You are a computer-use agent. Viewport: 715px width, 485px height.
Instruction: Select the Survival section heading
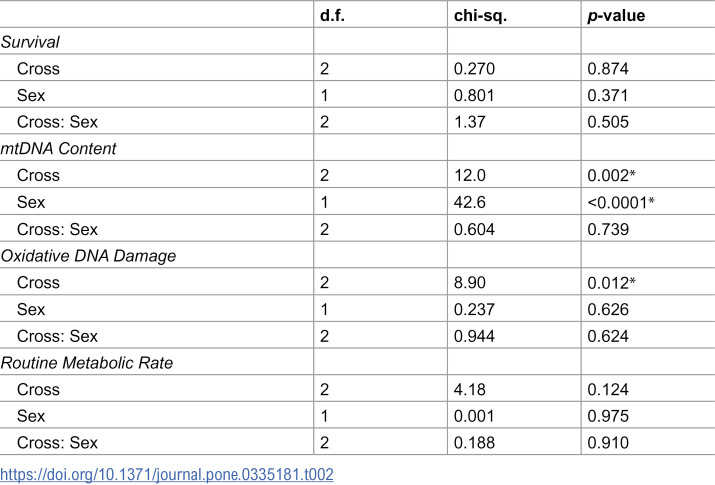tap(30, 42)
